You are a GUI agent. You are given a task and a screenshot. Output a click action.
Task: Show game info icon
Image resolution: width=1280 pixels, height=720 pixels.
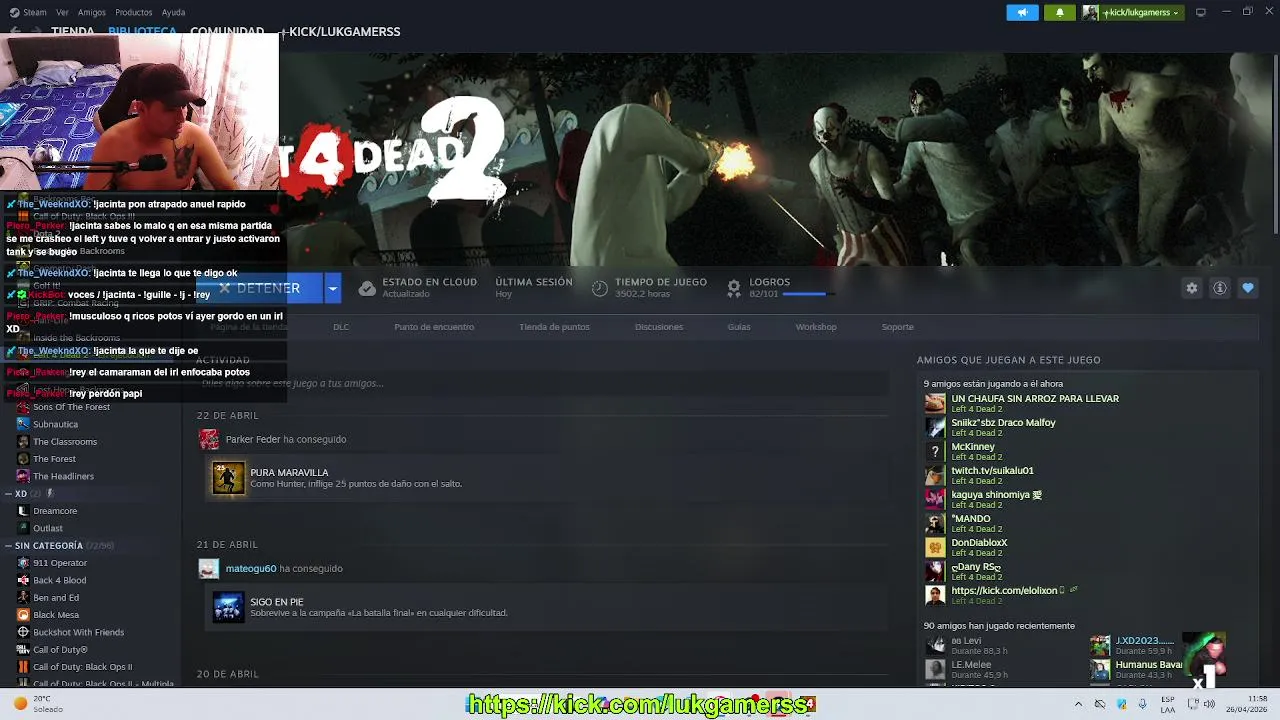(x=1219, y=288)
